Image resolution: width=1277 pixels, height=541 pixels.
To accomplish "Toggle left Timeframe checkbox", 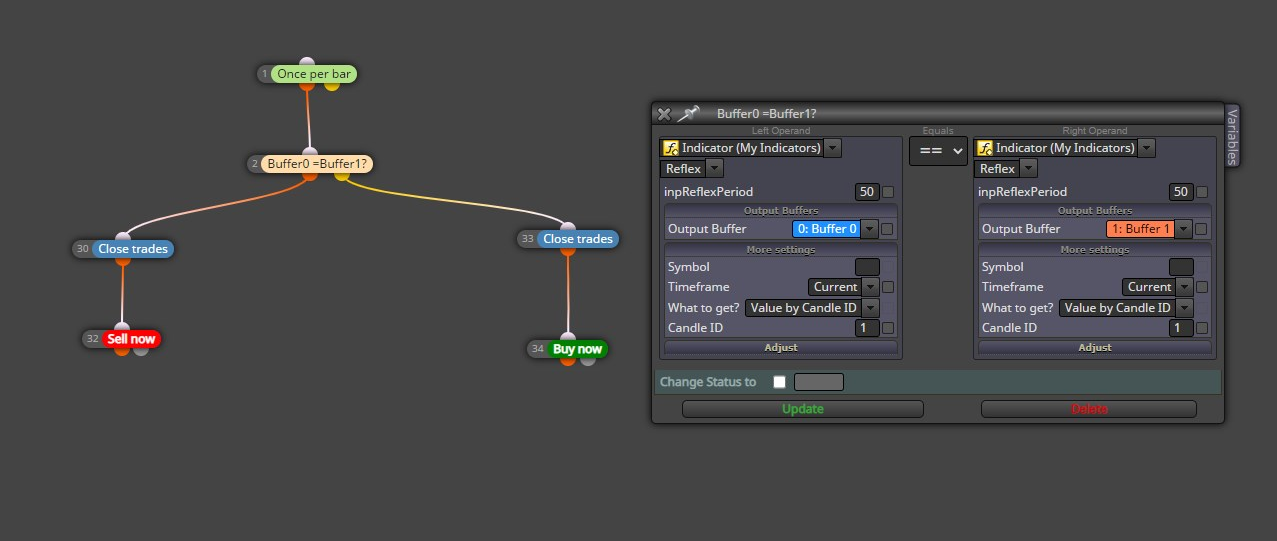I will (888, 287).
